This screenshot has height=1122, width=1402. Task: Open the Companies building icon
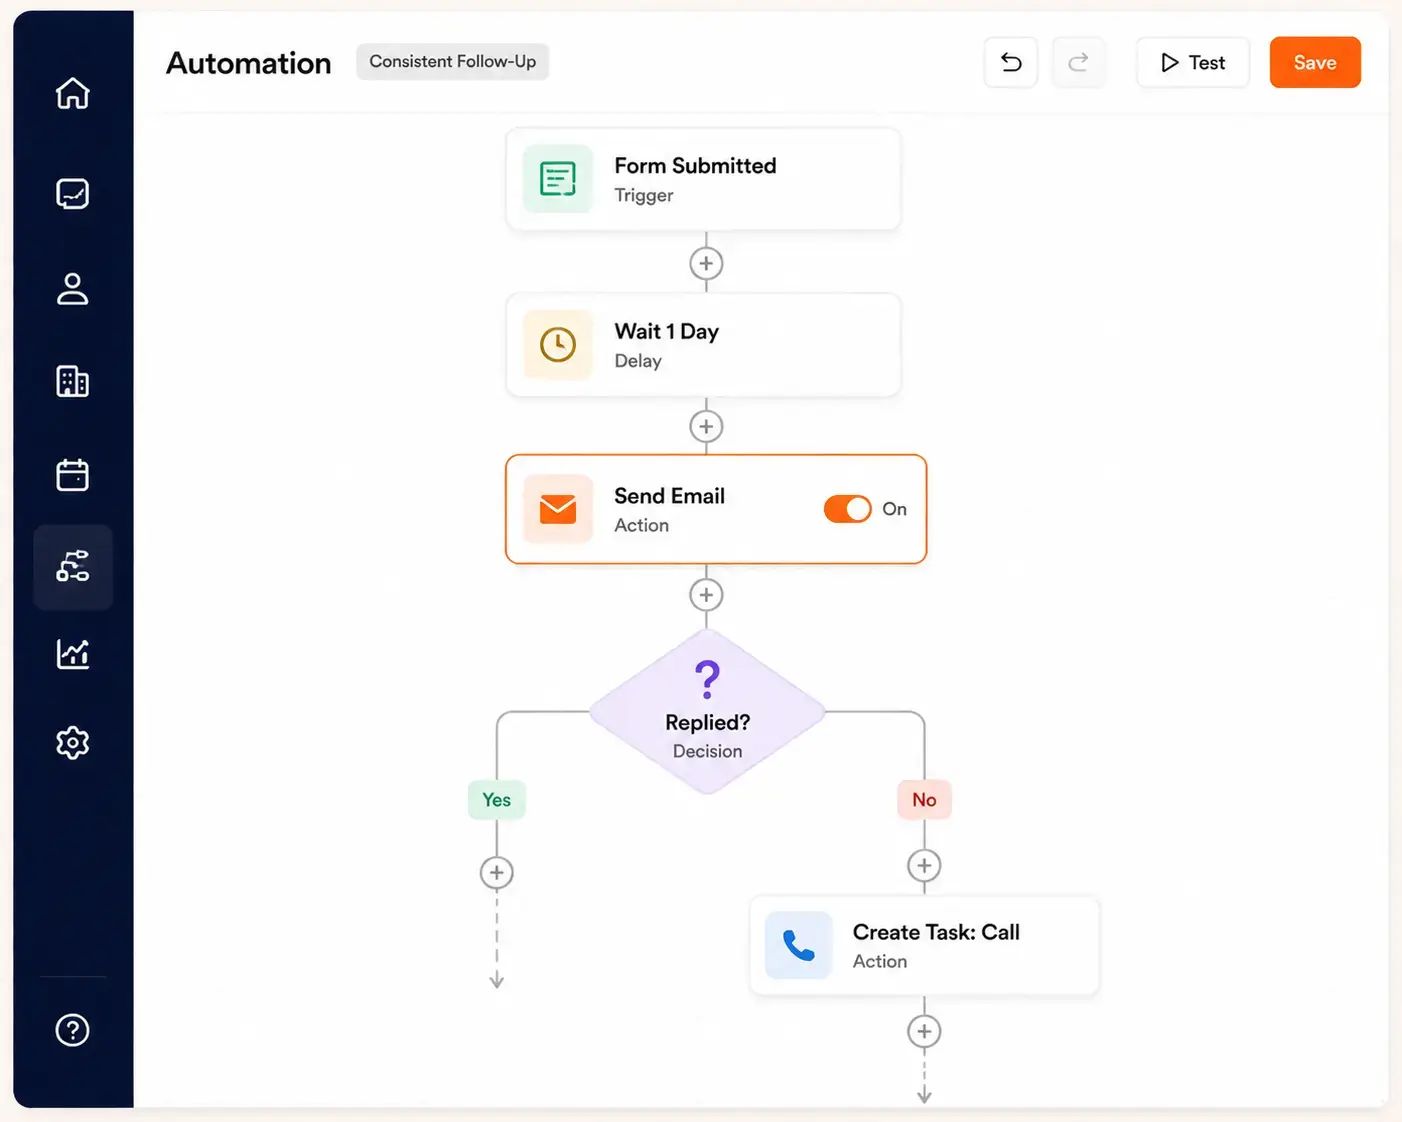pyautogui.click(x=73, y=381)
